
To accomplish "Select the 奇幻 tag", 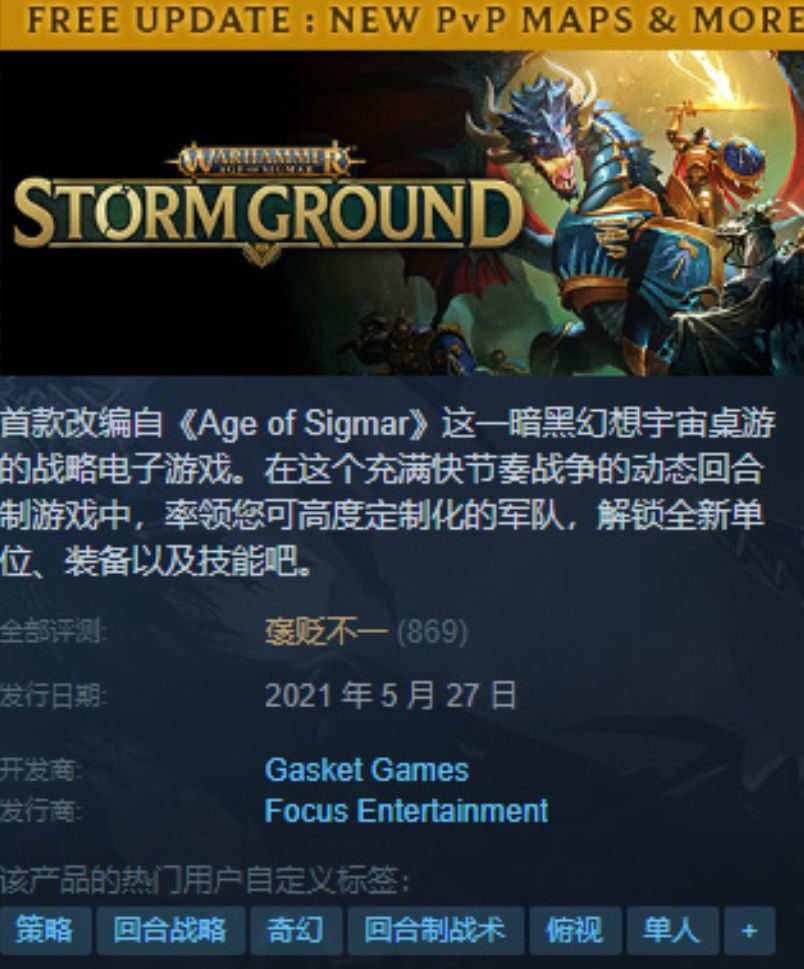I will point(296,930).
